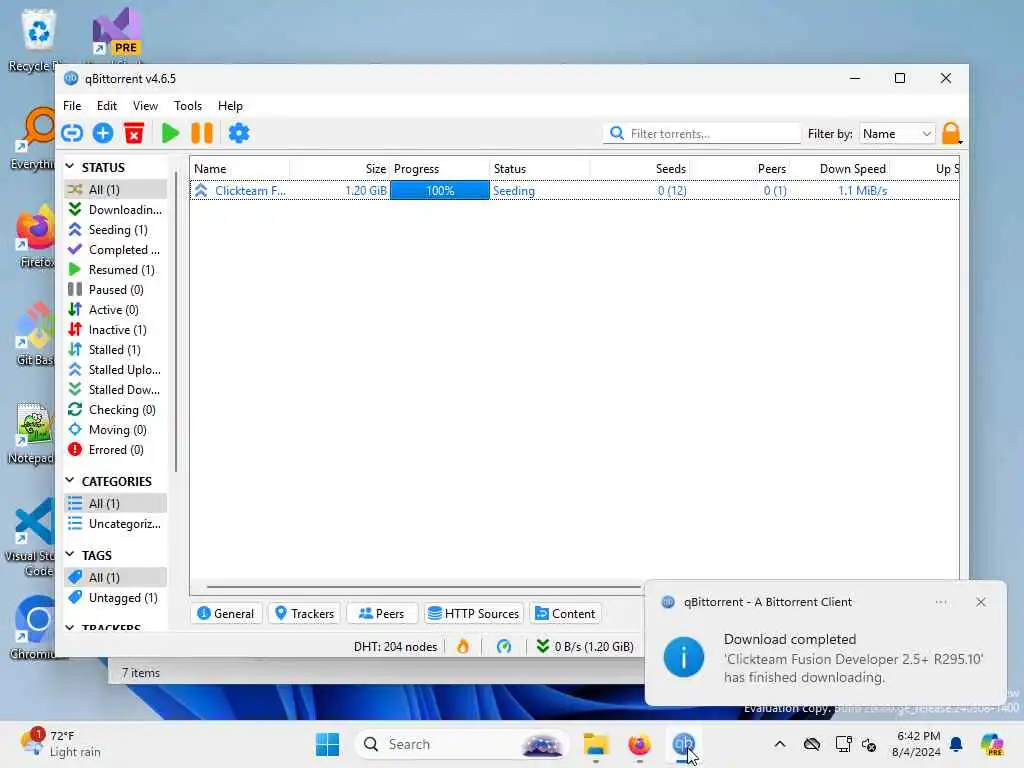Sort torrents by Size column header
1024x768 pixels.
click(x=340, y=168)
